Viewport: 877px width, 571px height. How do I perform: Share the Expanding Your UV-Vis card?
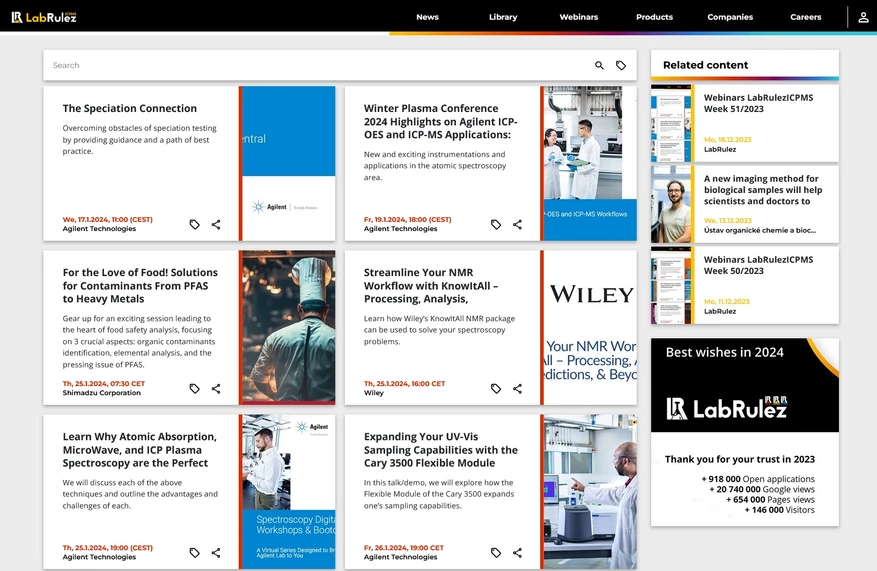point(517,553)
